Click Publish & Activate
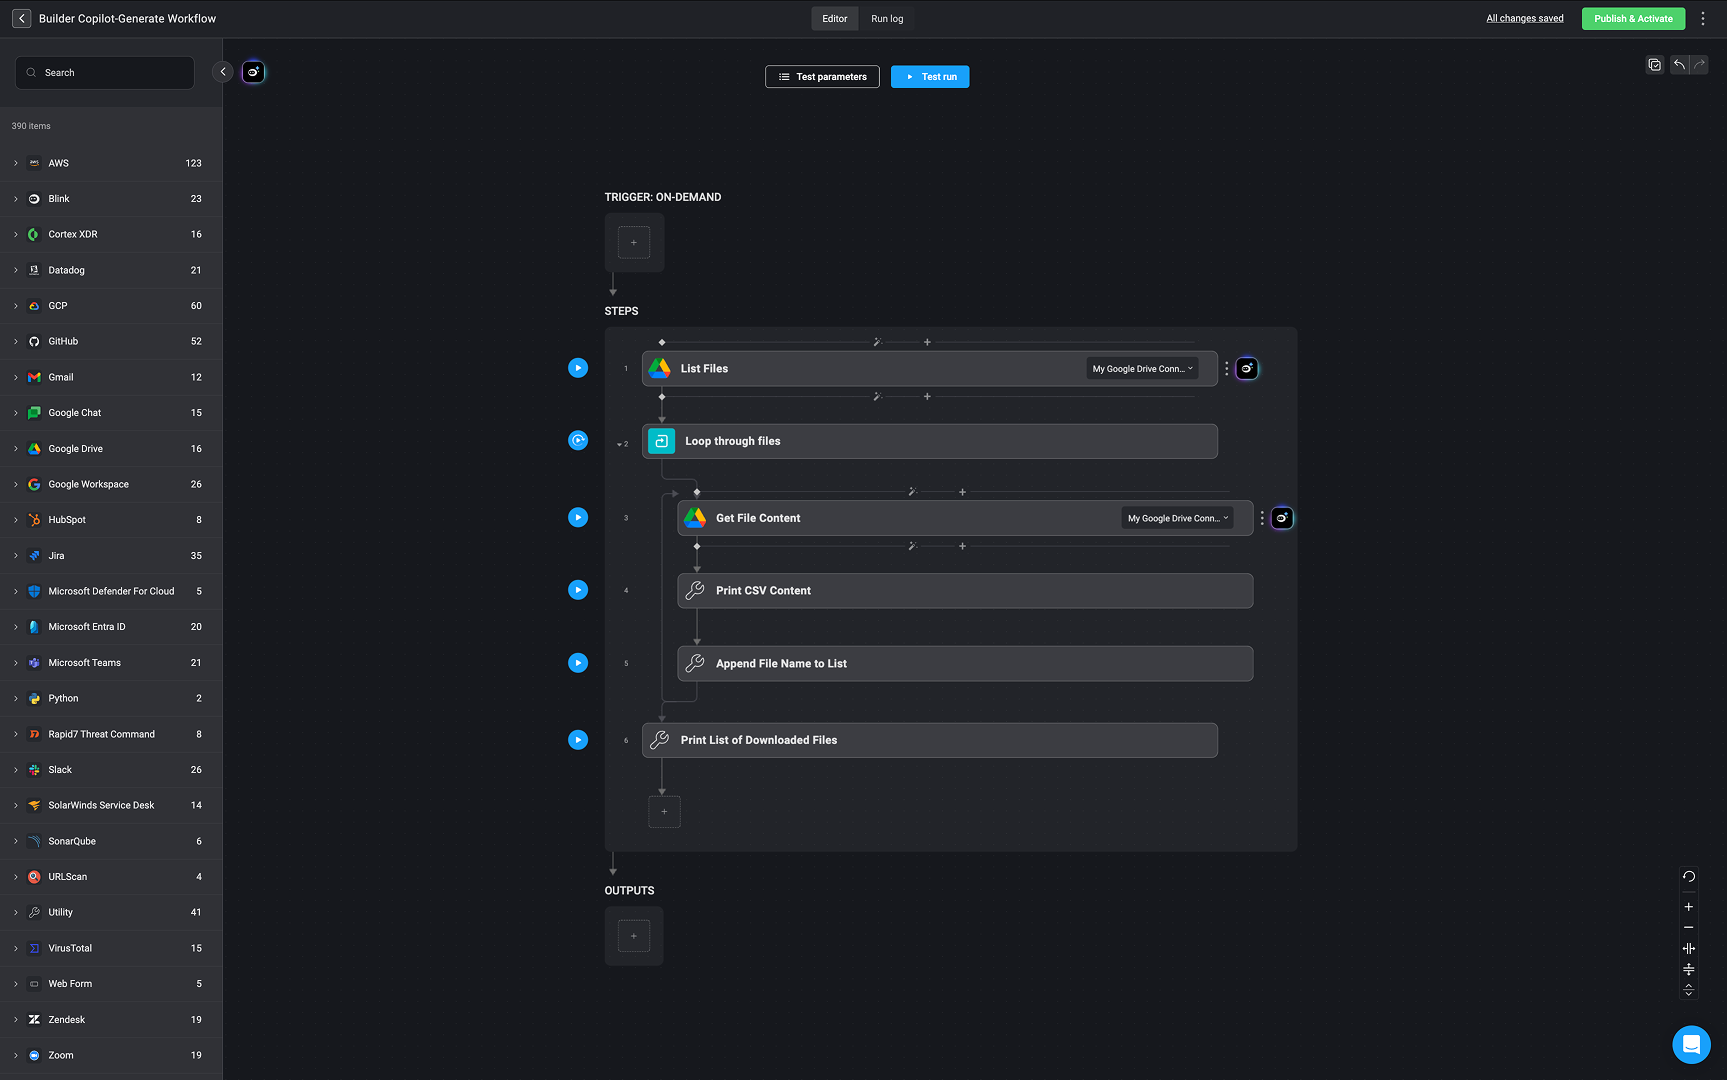 1633,18
